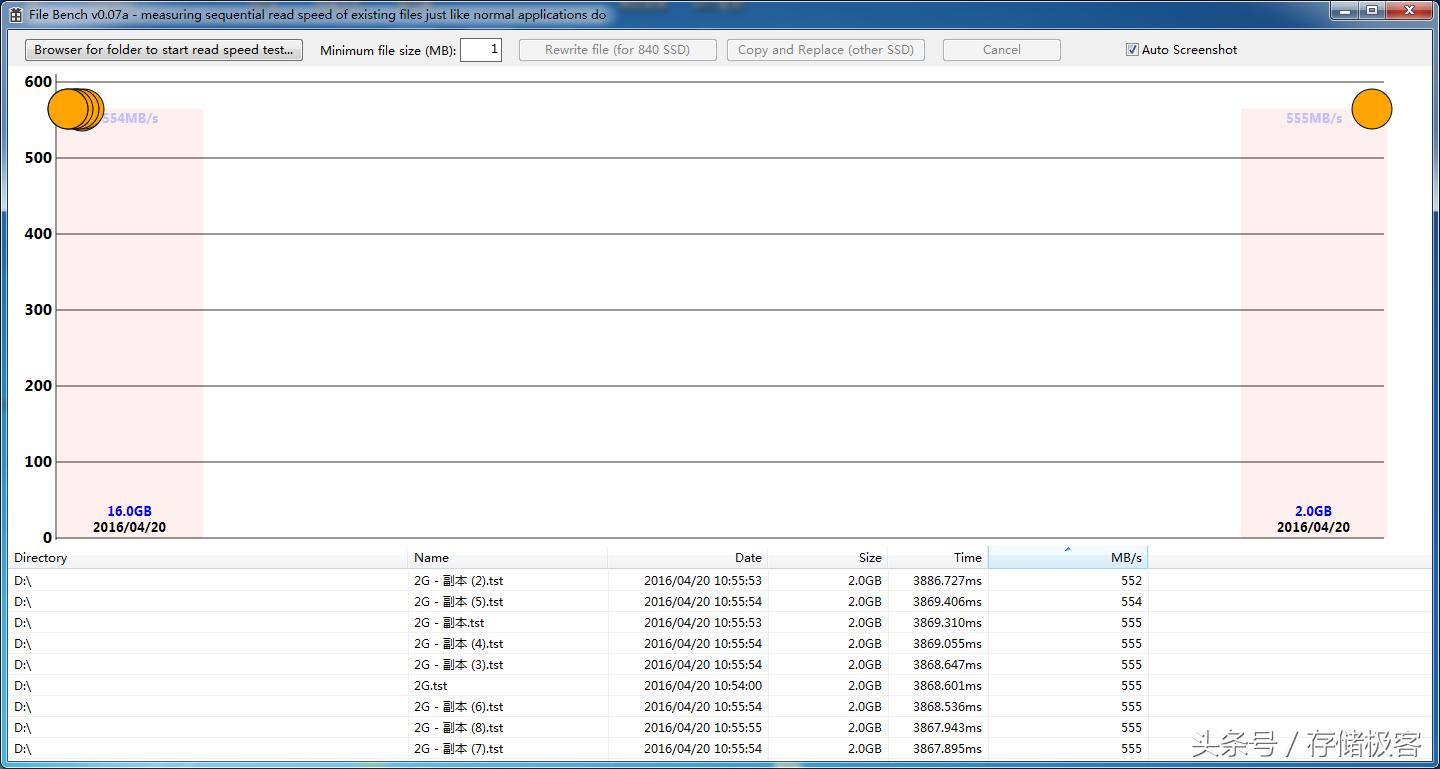The width and height of the screenshot is (1440, 769).
Task: Minimize the File Bench window
Action: tap(1344, 11)
